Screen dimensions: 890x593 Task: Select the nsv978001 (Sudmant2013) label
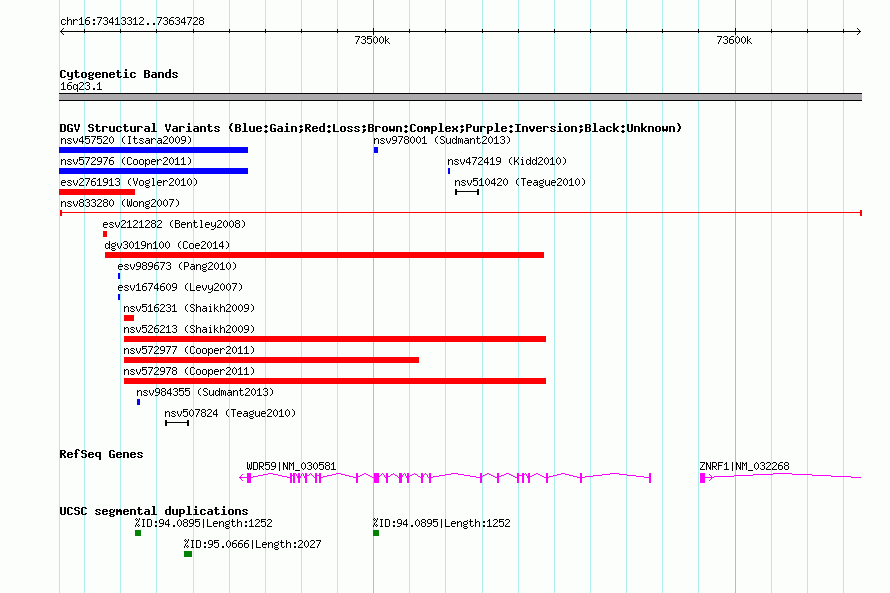pyautogui.click(x=442, y=140)
